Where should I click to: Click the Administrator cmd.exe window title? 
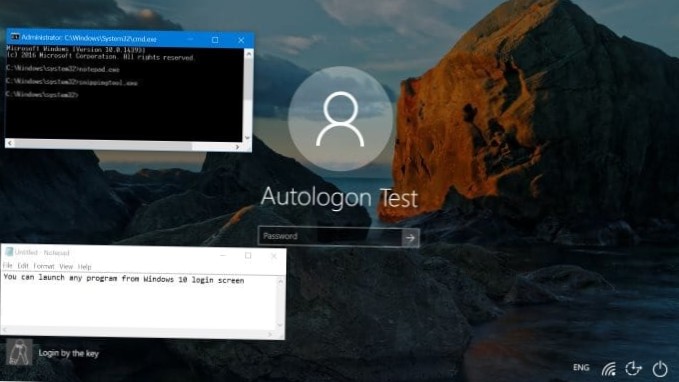coord(89,38)
